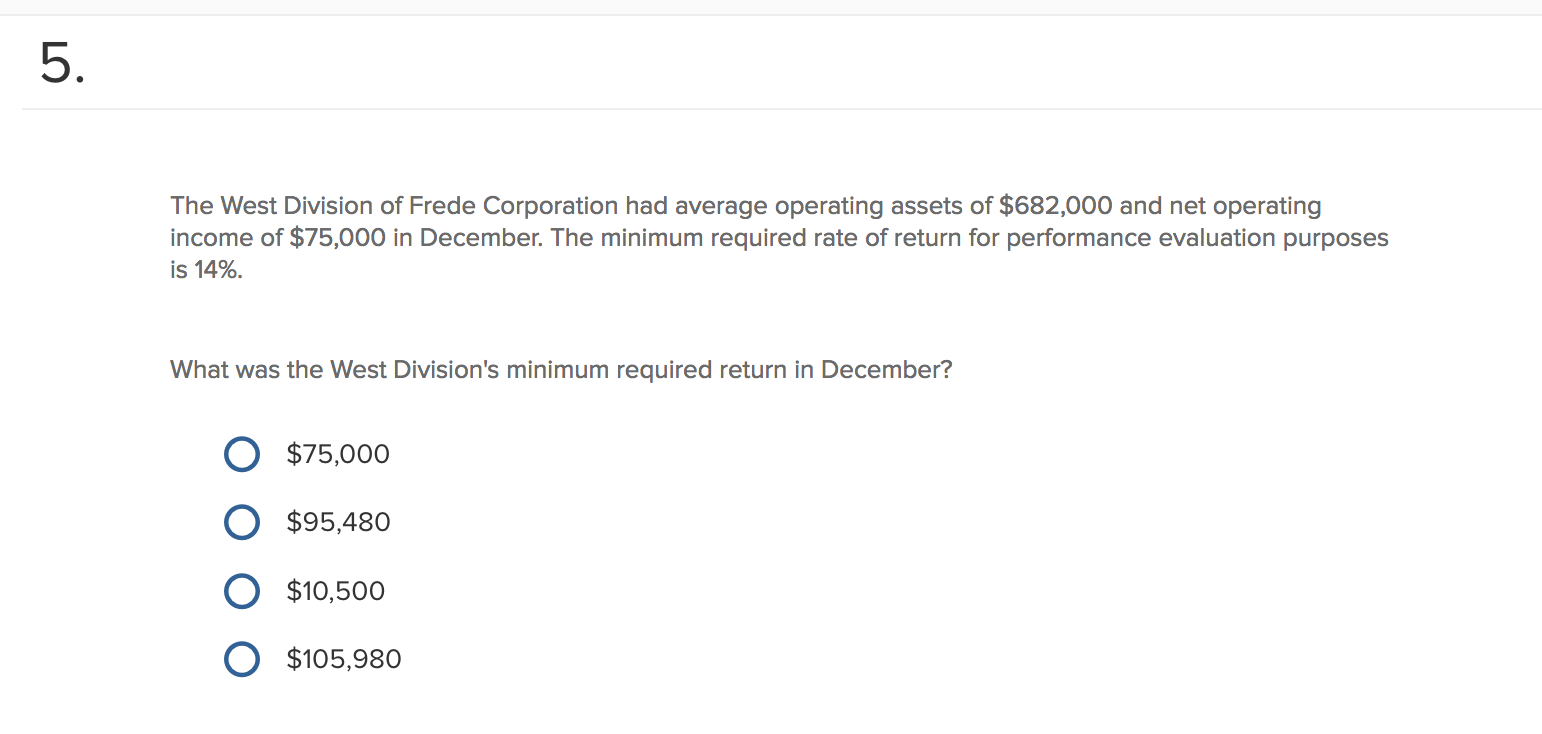This screenshot has height=734, width=1542.
Task: Click the paragraph about Frede Corporation
Action: (x=779, y=237)
